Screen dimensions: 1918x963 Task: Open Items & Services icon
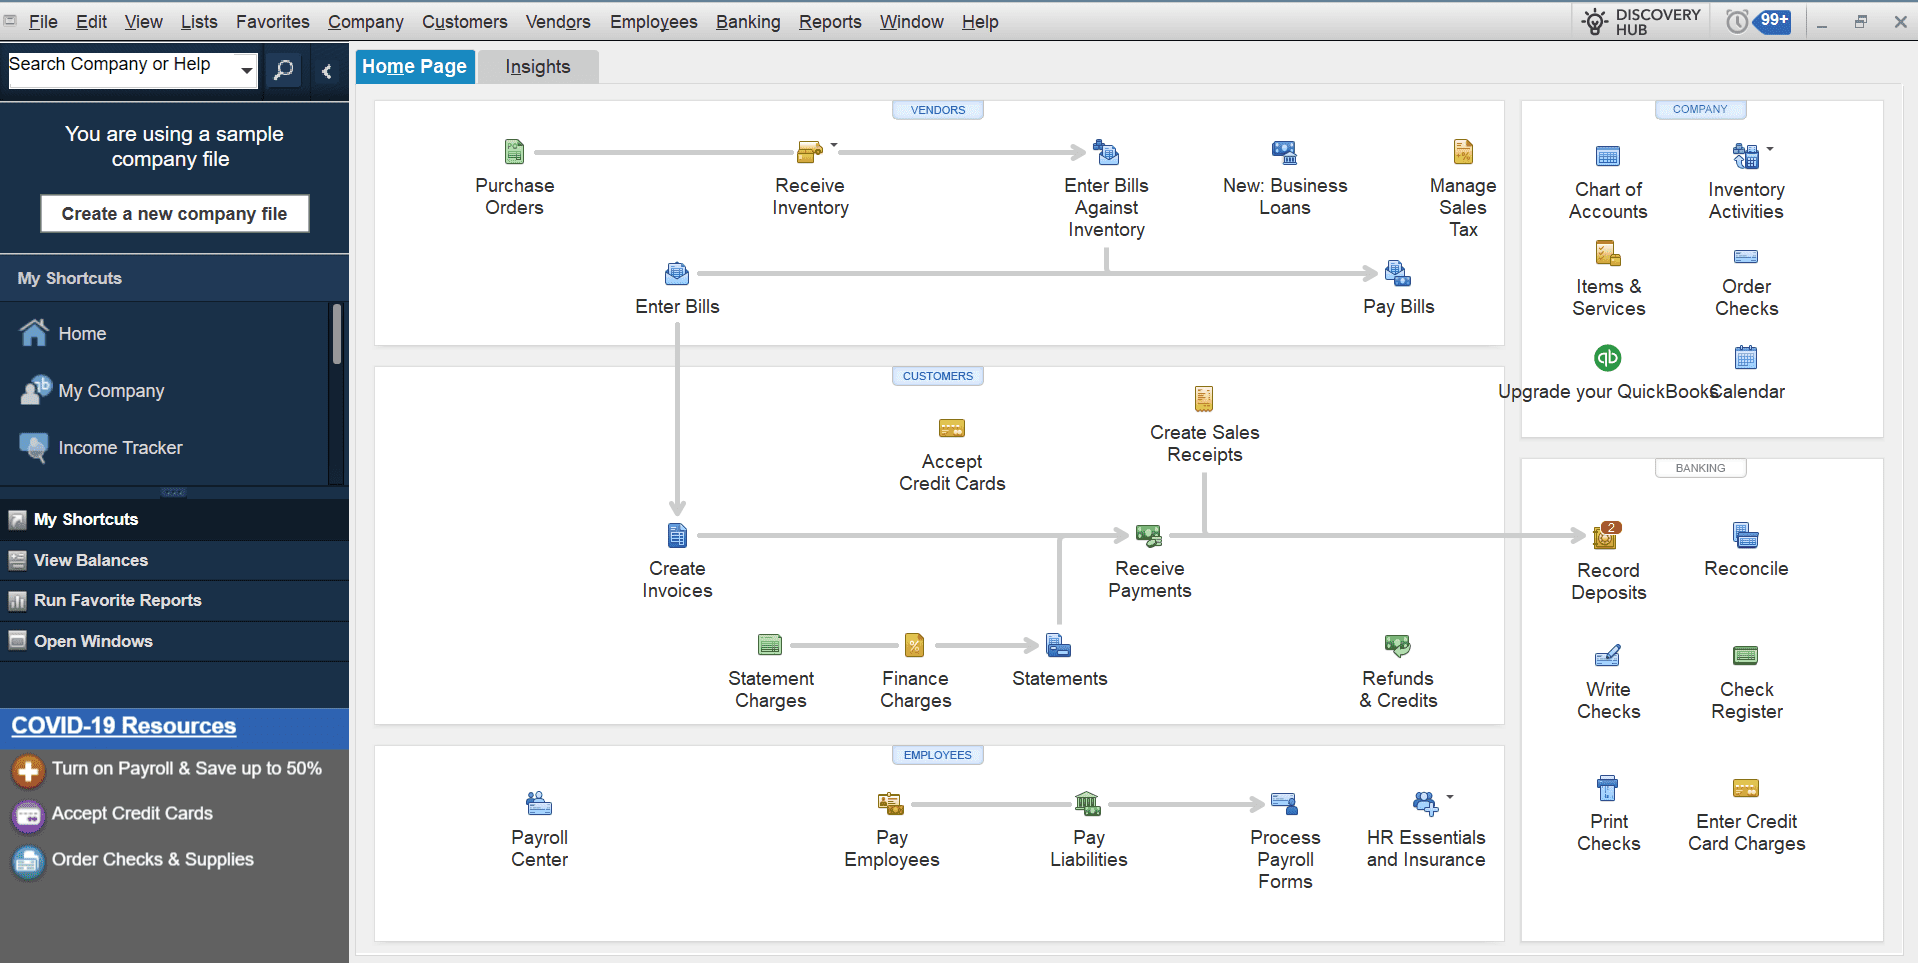(1608, 253)
